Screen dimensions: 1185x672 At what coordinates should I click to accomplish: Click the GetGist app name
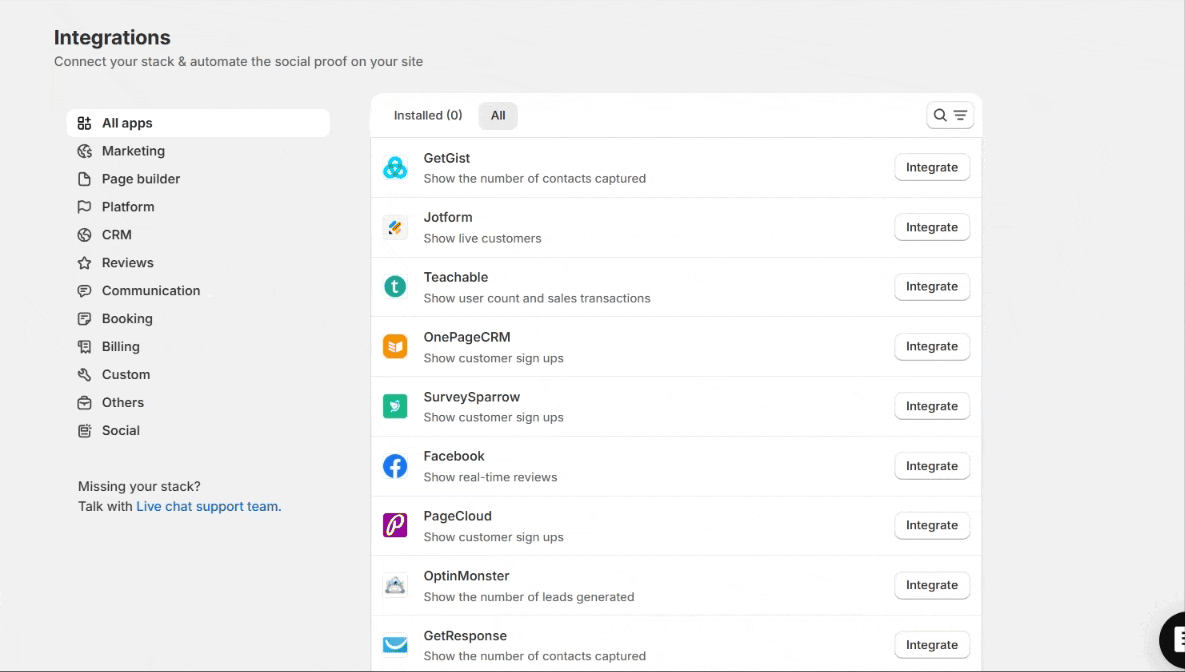click(447, 159)
